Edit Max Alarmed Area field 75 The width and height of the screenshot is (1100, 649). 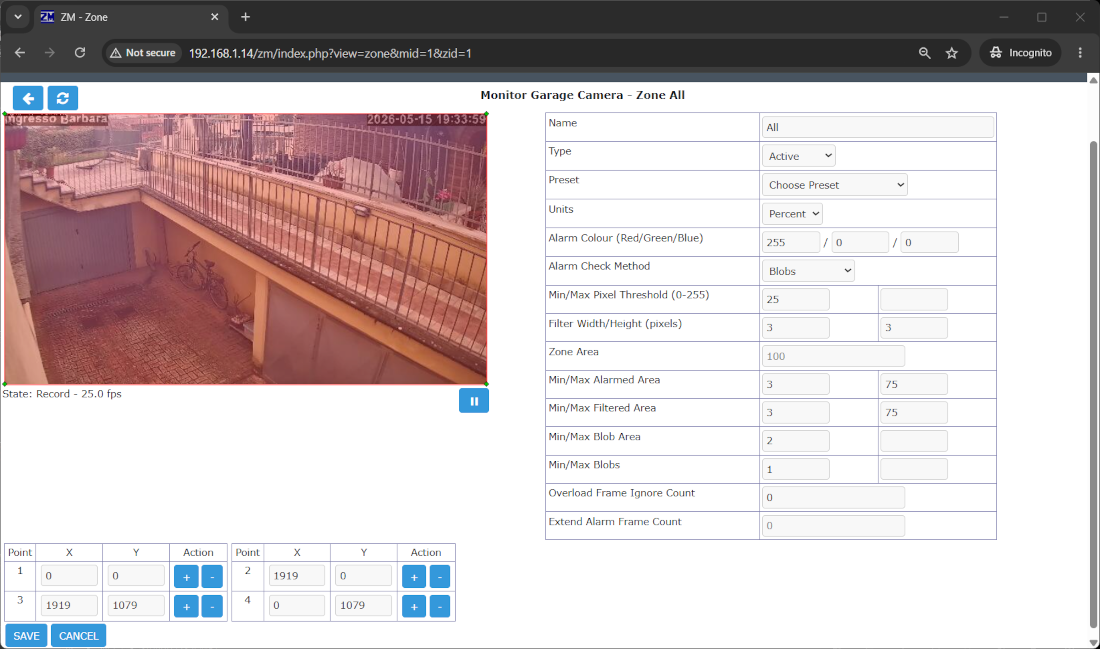tap(913, 384)
